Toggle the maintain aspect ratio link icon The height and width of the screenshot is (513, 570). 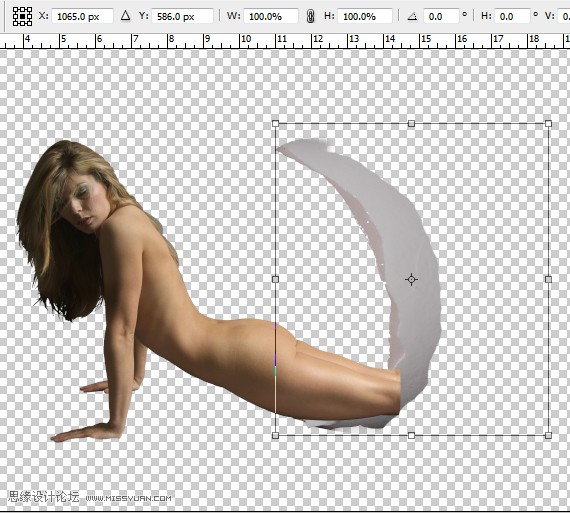pyautogui.click(x=310, y=16)
